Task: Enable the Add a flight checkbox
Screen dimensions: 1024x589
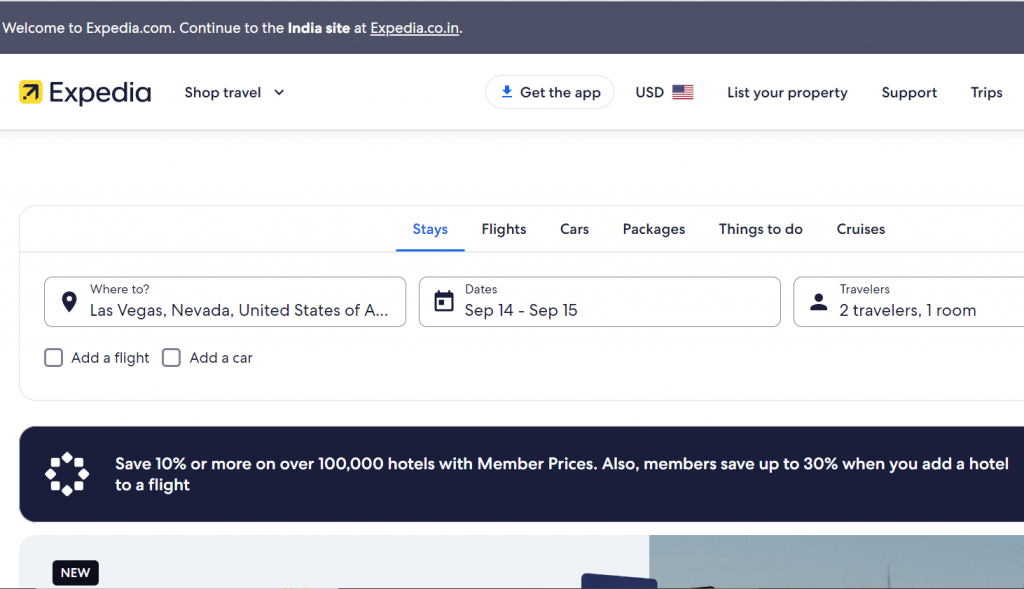Action: coord(54,358)
